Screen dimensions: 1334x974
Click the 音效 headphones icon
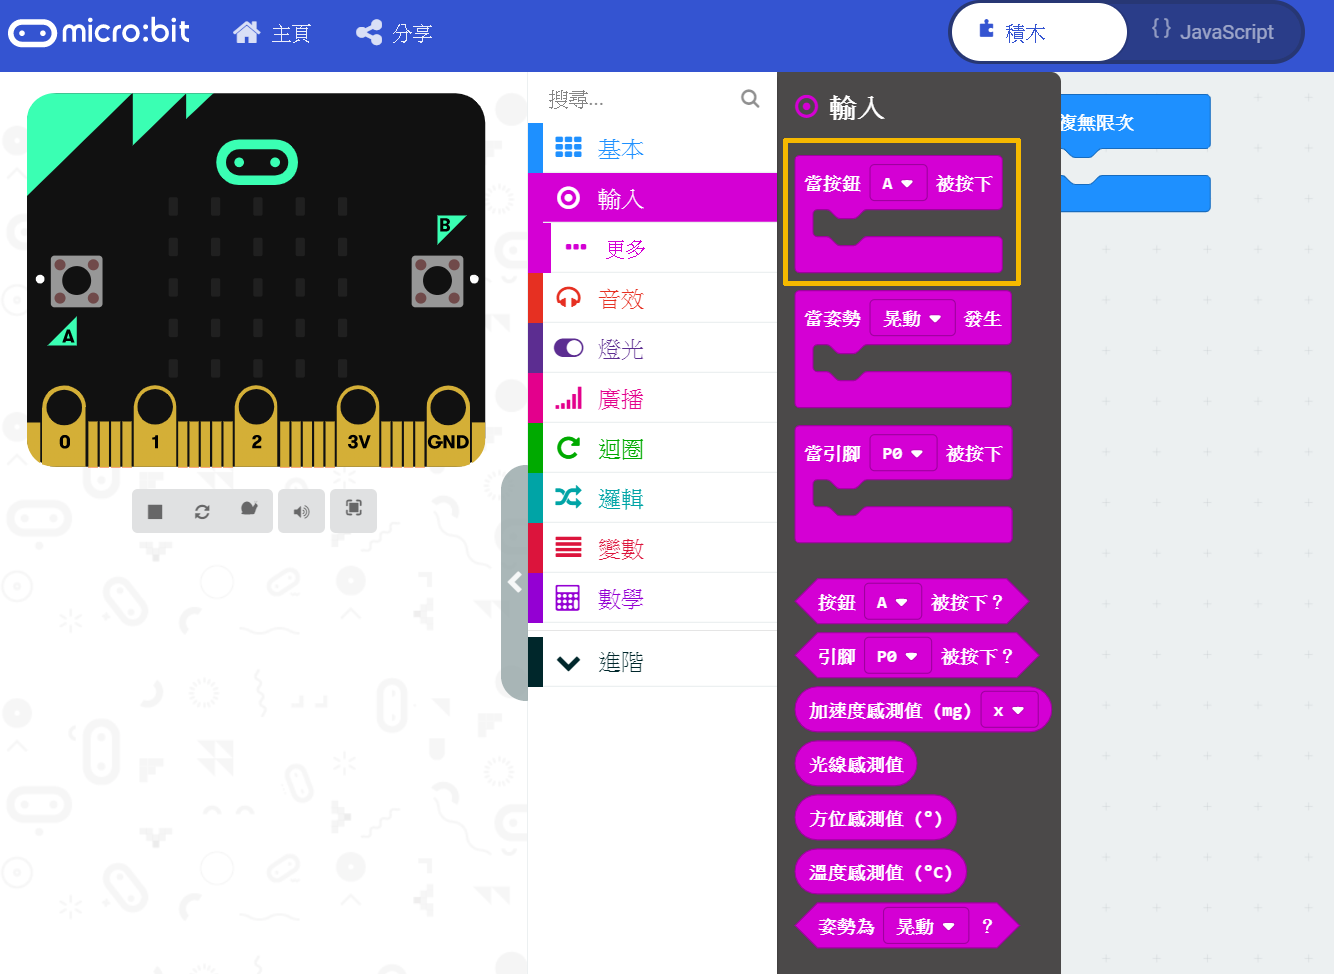(568, 298)
